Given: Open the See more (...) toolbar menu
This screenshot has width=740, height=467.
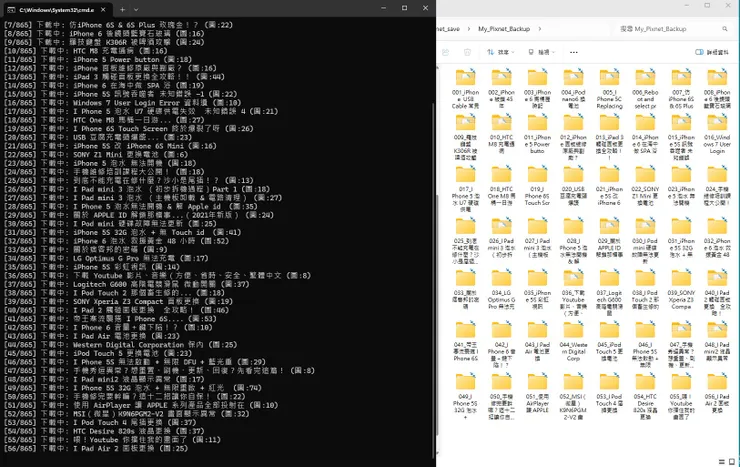Looking at the screenshot, I should click(574, 52).
